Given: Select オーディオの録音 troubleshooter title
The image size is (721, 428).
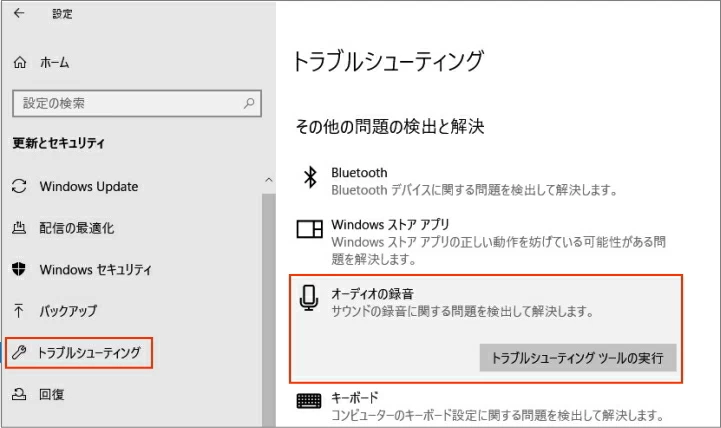Looking at the screenshot, I should [372, 294].
